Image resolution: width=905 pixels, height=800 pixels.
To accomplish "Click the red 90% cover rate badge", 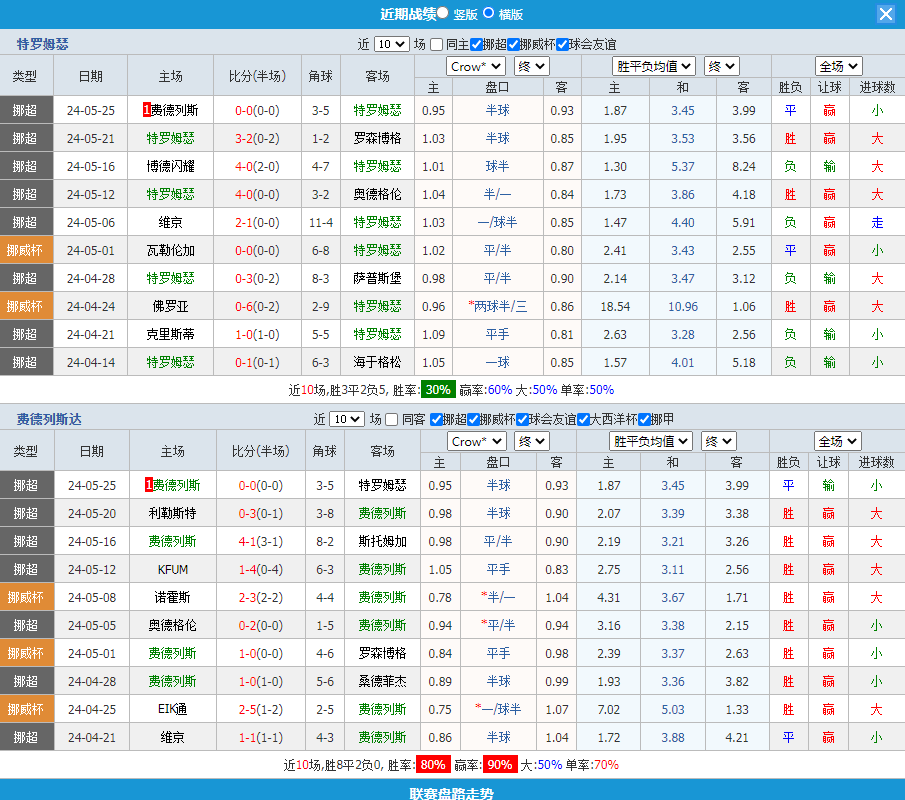I will point(500,765).
